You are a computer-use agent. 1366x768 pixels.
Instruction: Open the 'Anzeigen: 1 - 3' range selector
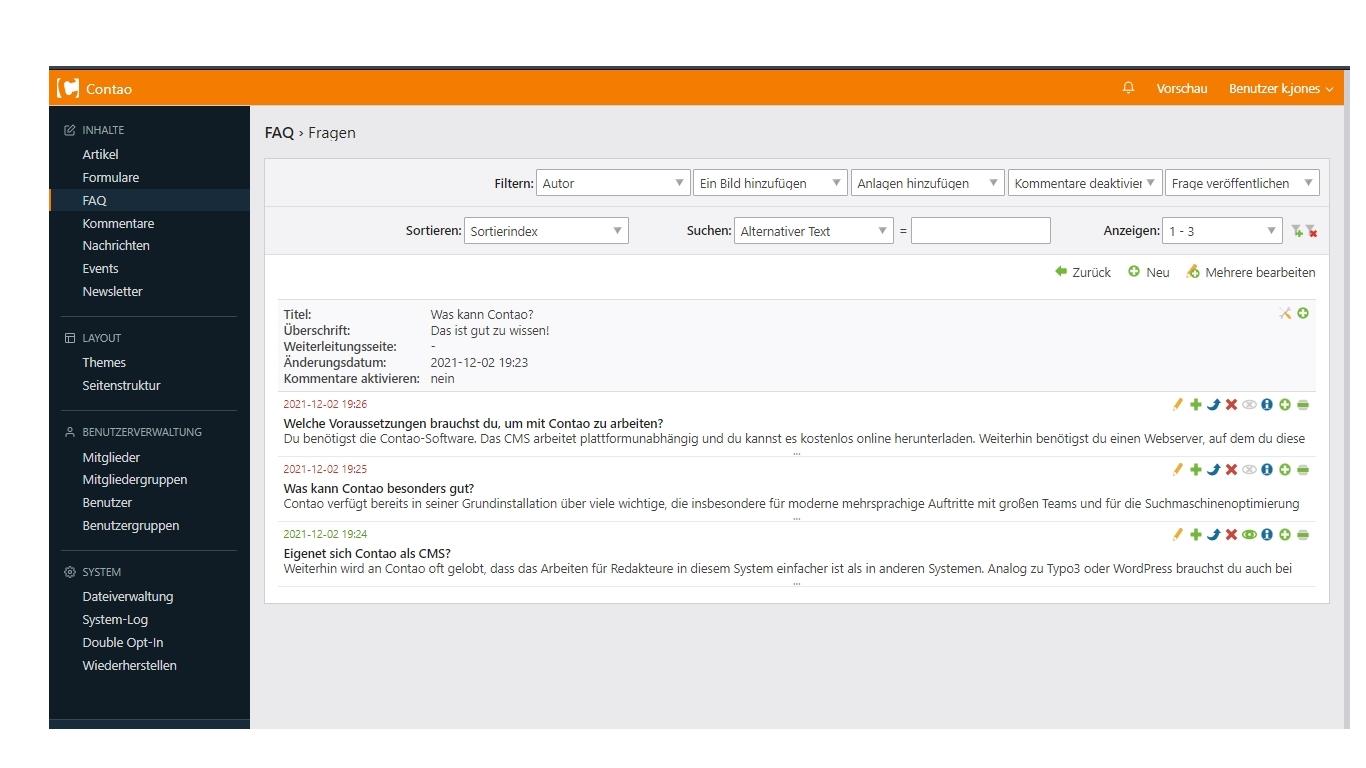pyautogui.click(x=1221, y=230)
